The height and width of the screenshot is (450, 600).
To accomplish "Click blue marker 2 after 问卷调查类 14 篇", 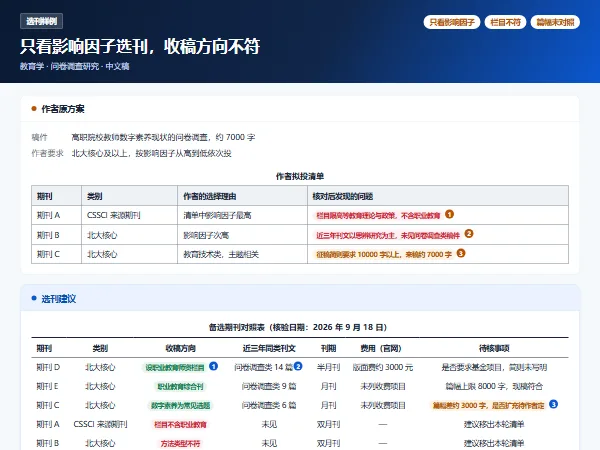I will (298, 366).
